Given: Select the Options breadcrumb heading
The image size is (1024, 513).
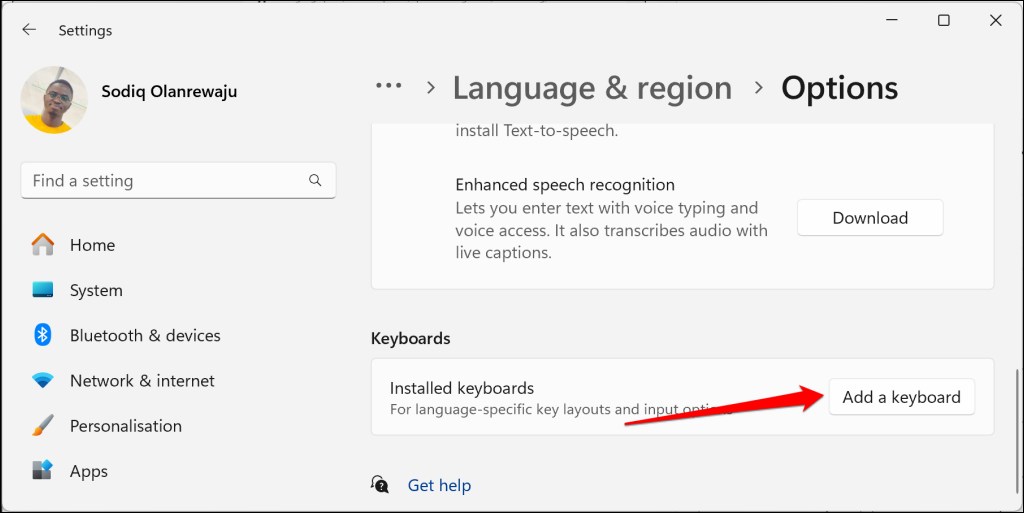Looking at the screenshot, I should click(840, 88).
